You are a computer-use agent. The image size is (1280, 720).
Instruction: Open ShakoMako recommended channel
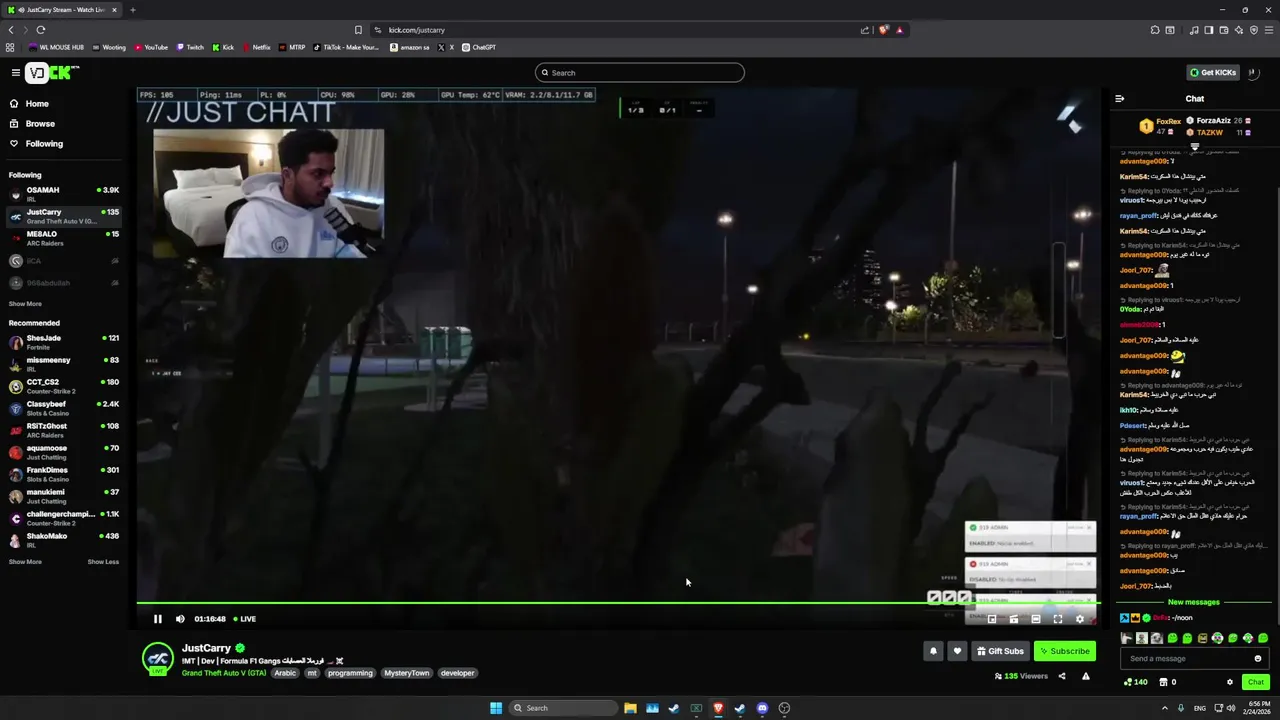(65, 540)
